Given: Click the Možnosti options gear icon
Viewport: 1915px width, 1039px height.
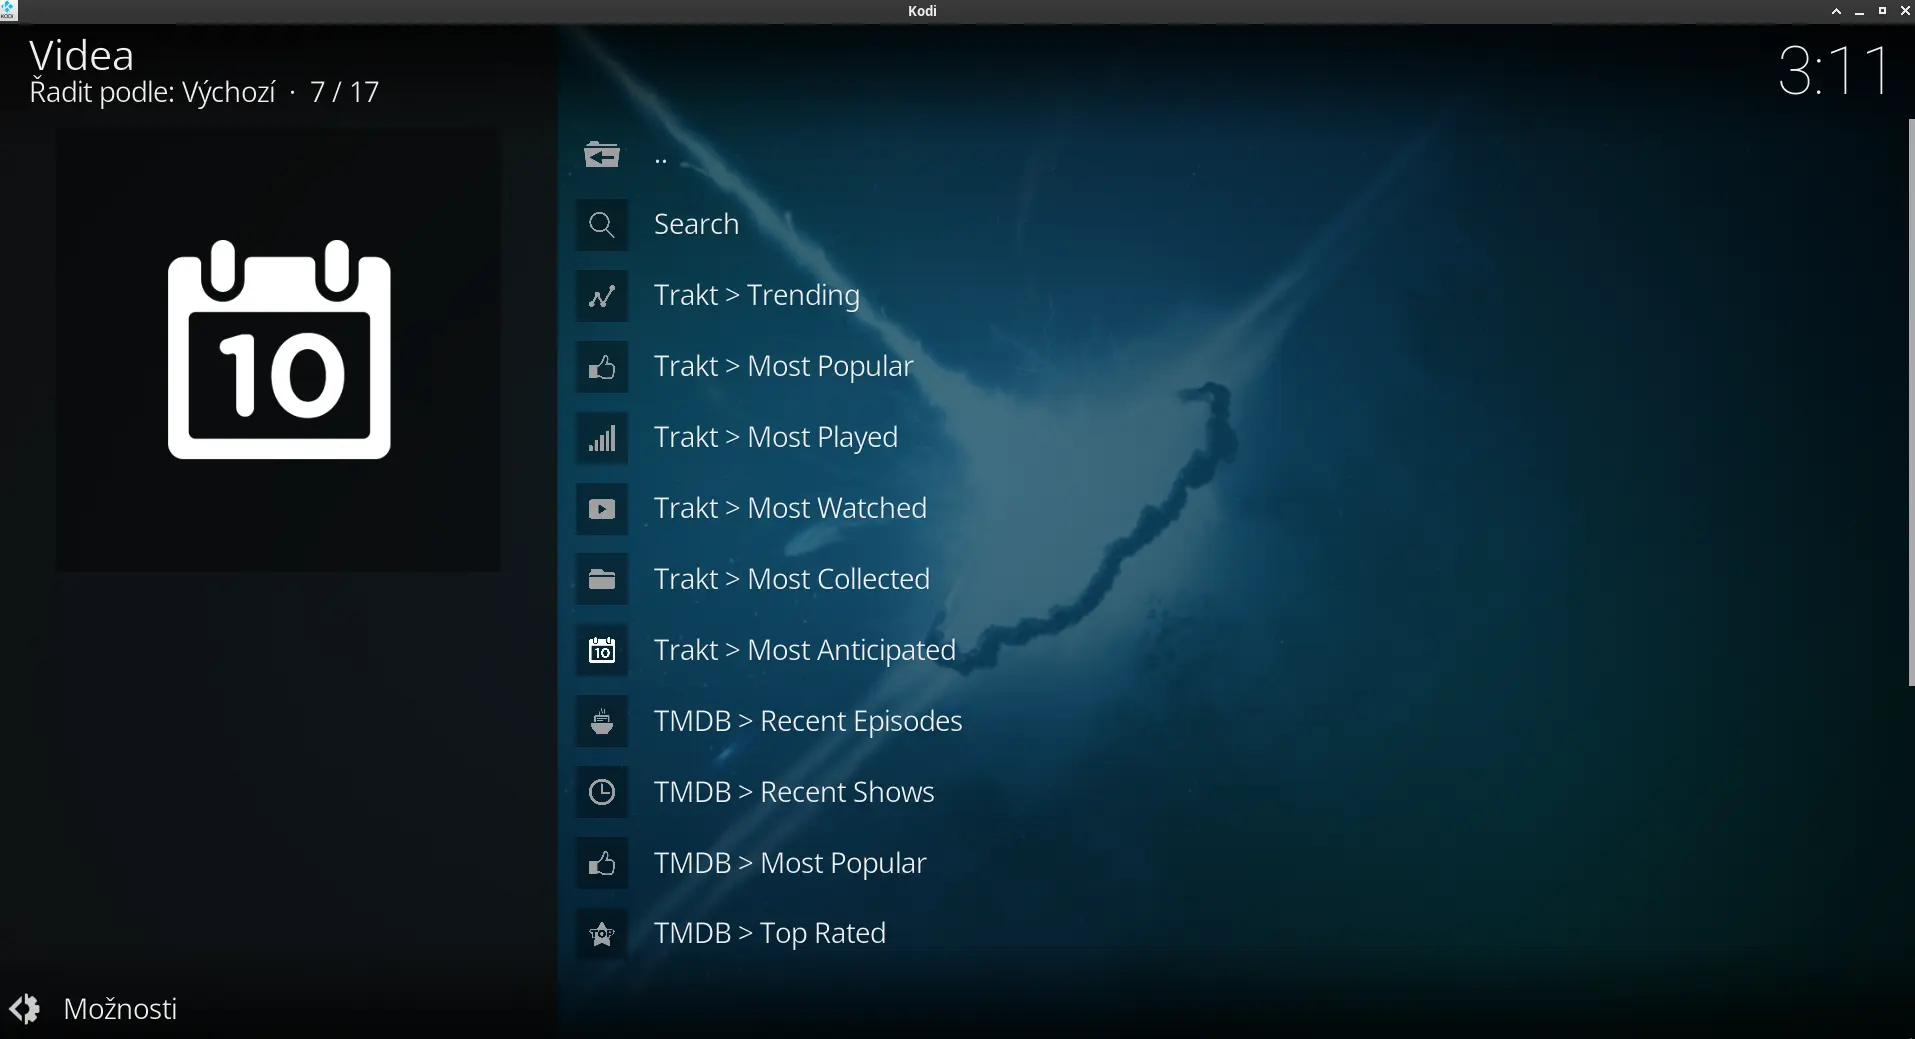Looking at the screenshot, I should coord(25,1009).
